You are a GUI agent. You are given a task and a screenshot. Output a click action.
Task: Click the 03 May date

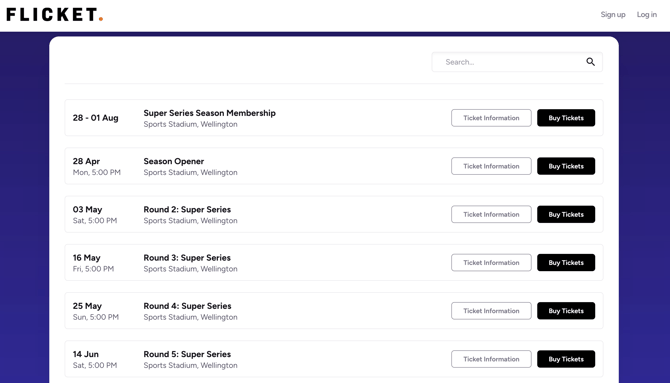pos(87,210)
